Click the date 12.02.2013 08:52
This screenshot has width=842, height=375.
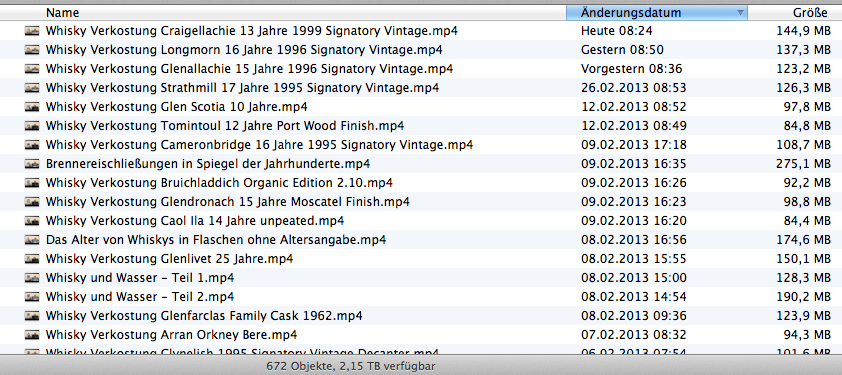634,107
